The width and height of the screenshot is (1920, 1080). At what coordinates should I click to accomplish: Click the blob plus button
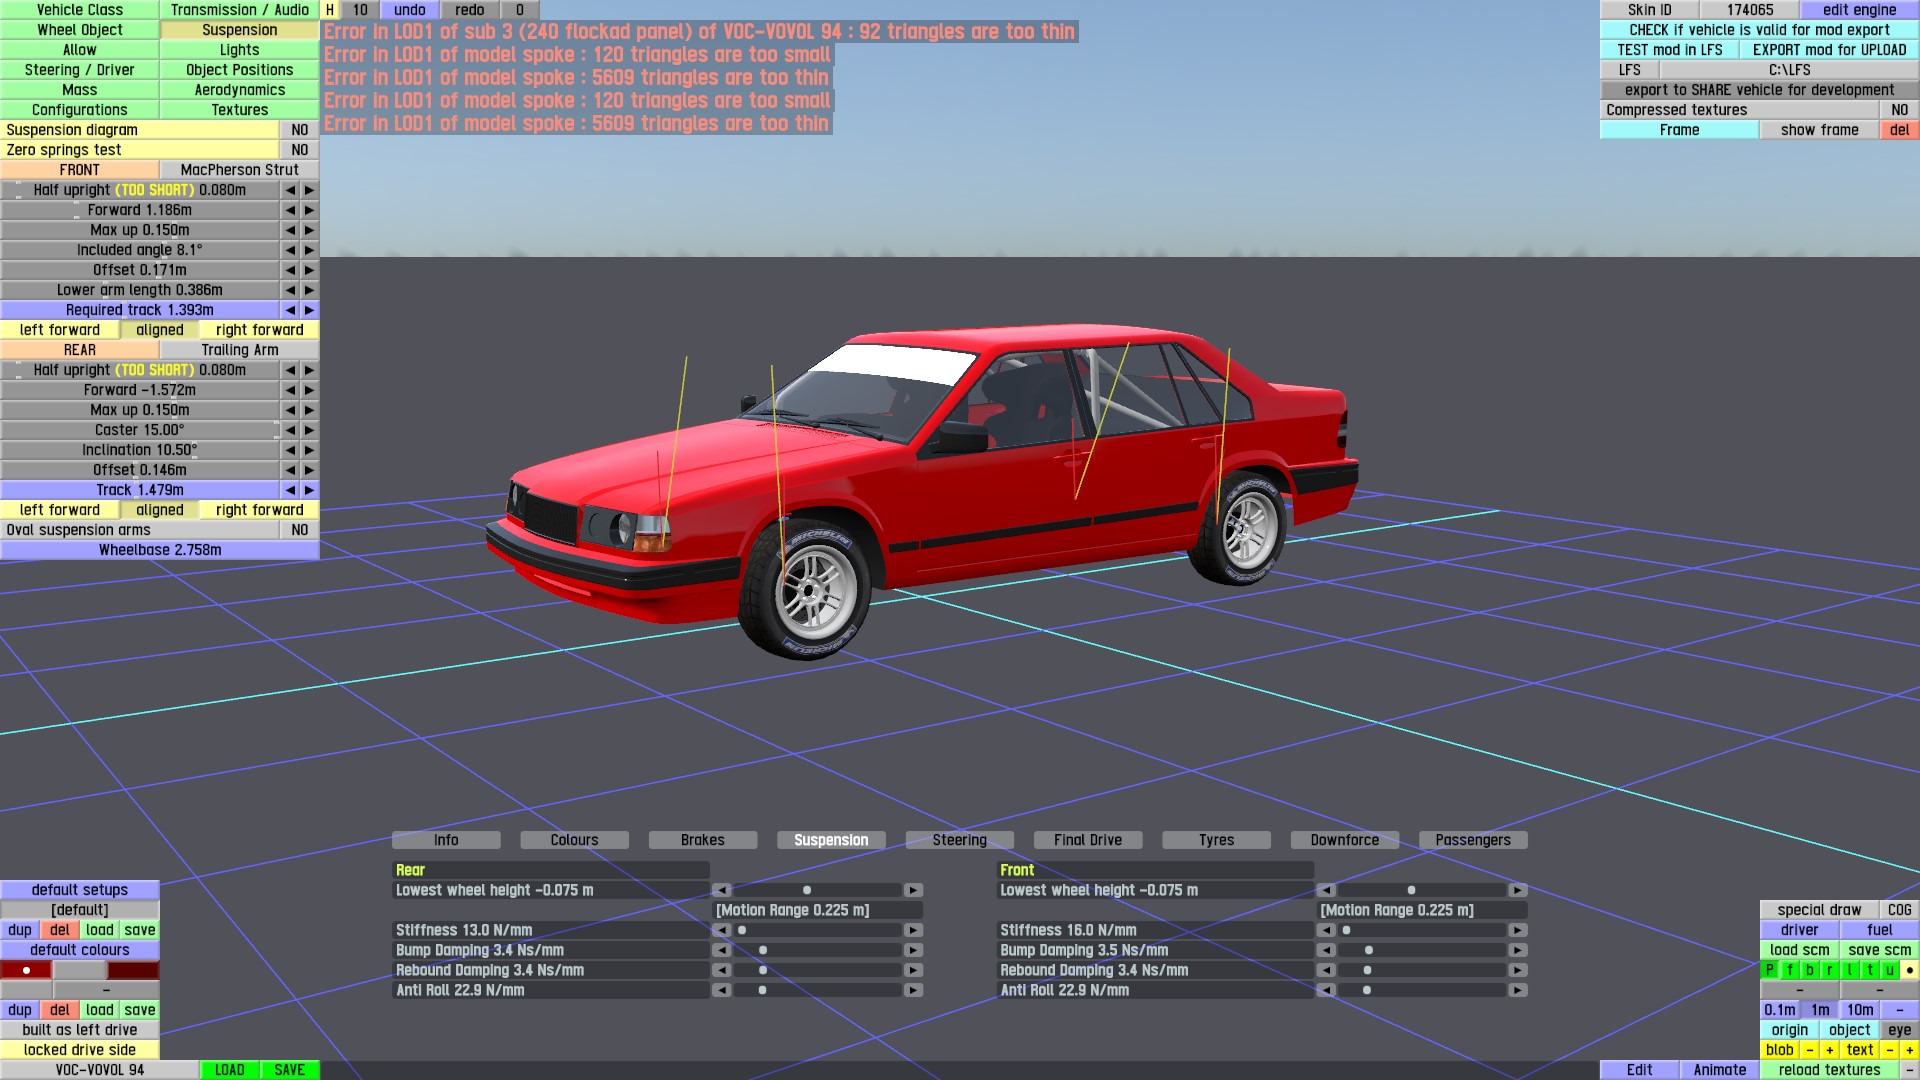coord(1829,1050)
